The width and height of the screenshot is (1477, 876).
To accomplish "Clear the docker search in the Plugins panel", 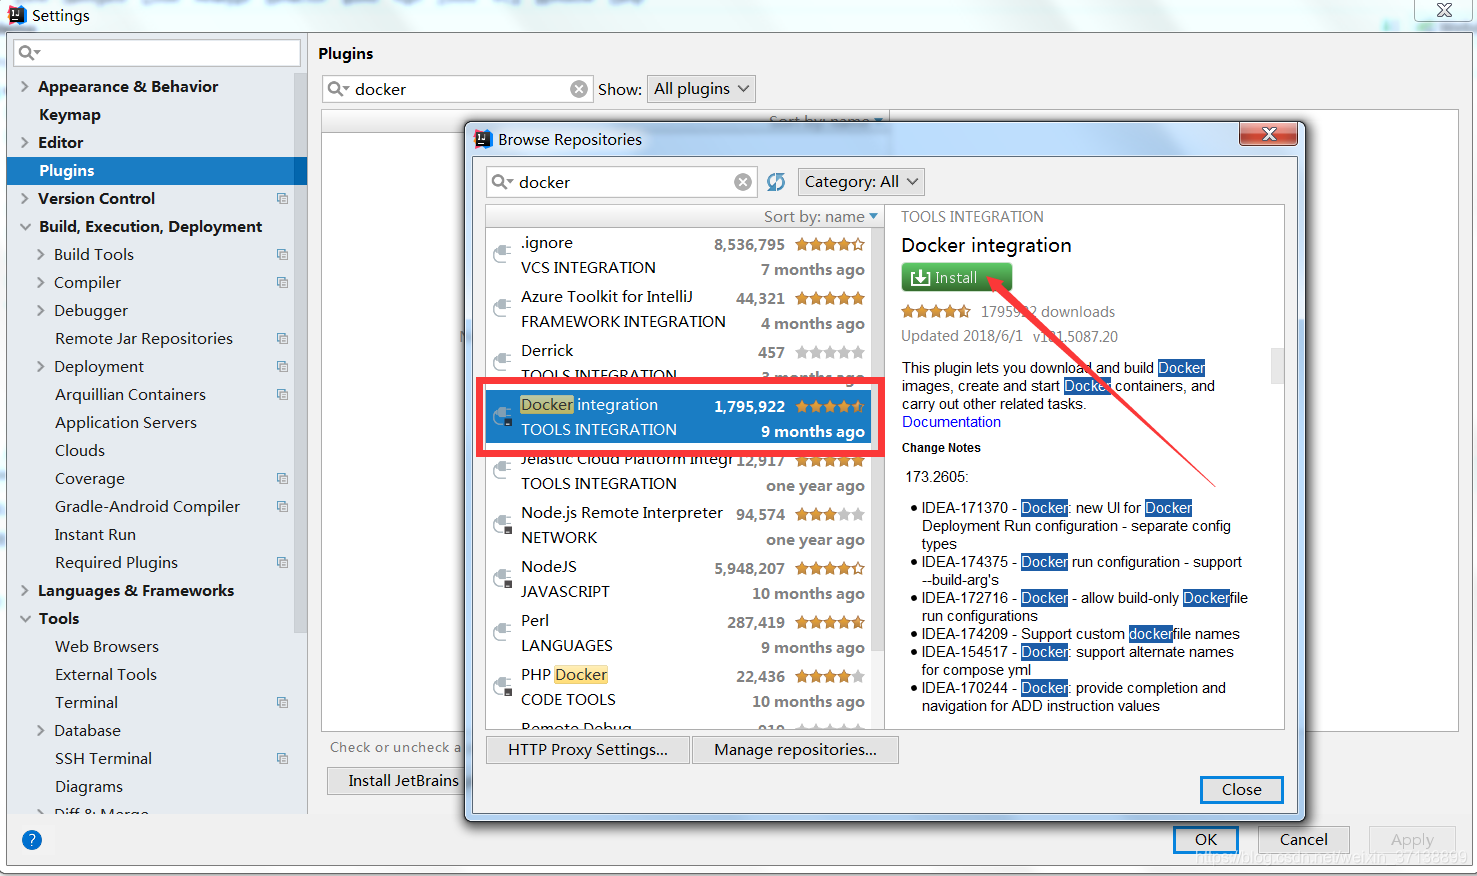I will 579,89.
